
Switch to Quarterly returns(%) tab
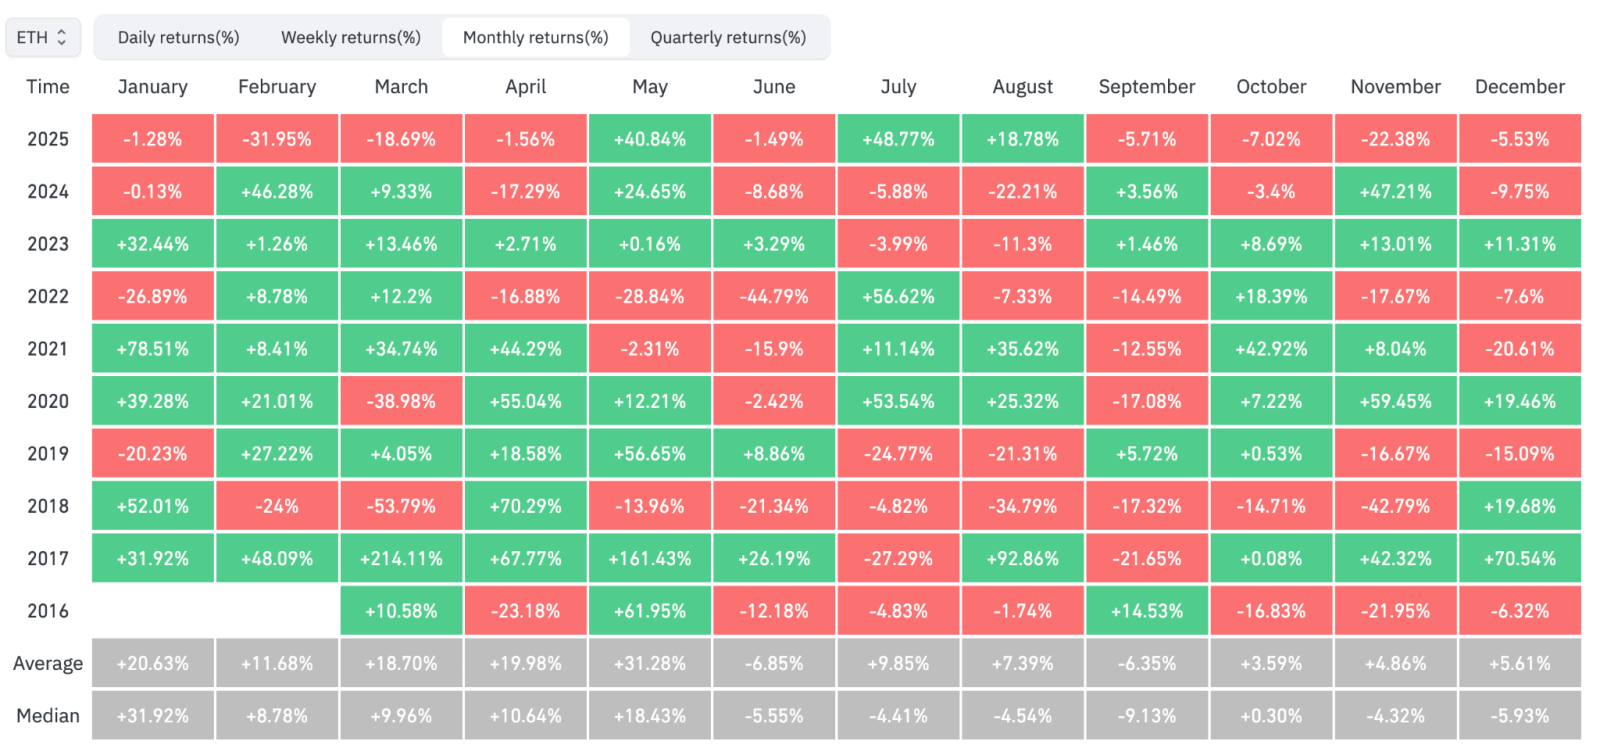(x=727, y=38)
